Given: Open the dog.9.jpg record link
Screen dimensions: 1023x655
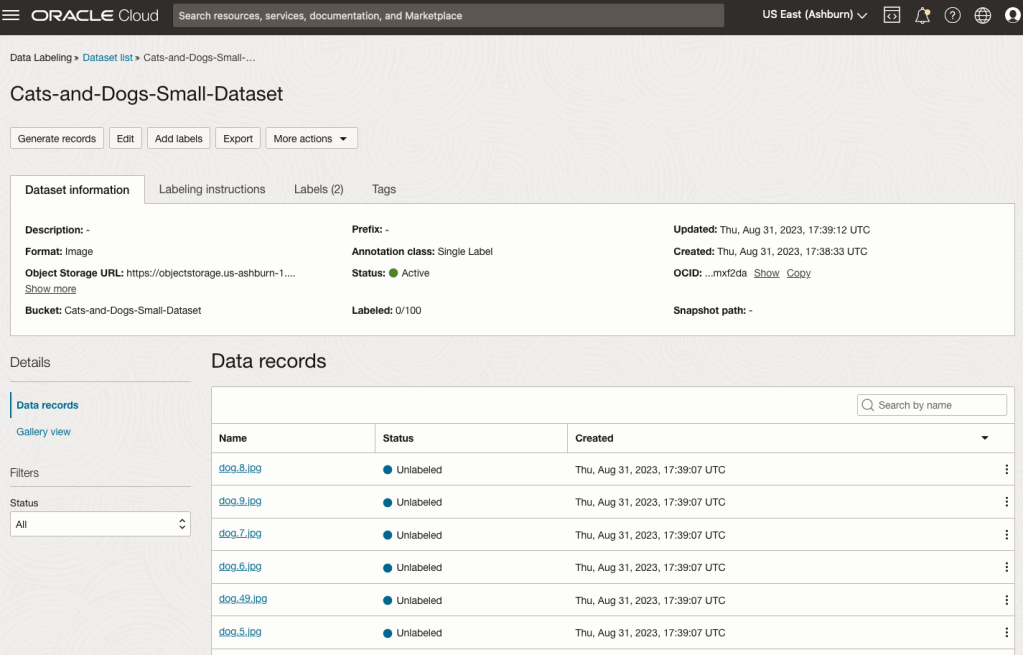Looking at the screenshot, I should click(240, 501).
